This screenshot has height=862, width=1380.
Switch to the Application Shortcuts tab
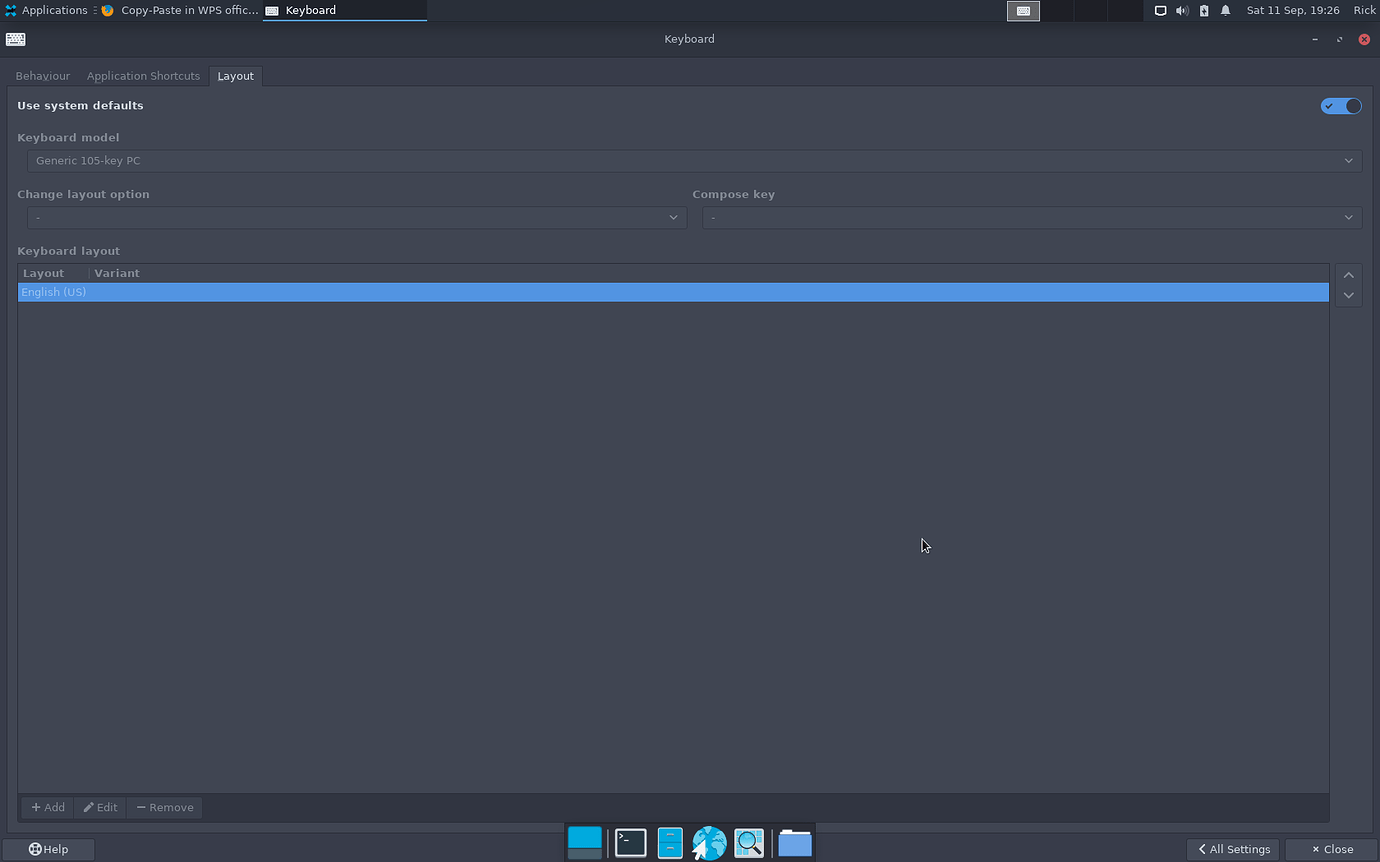[x=143, y=76]
